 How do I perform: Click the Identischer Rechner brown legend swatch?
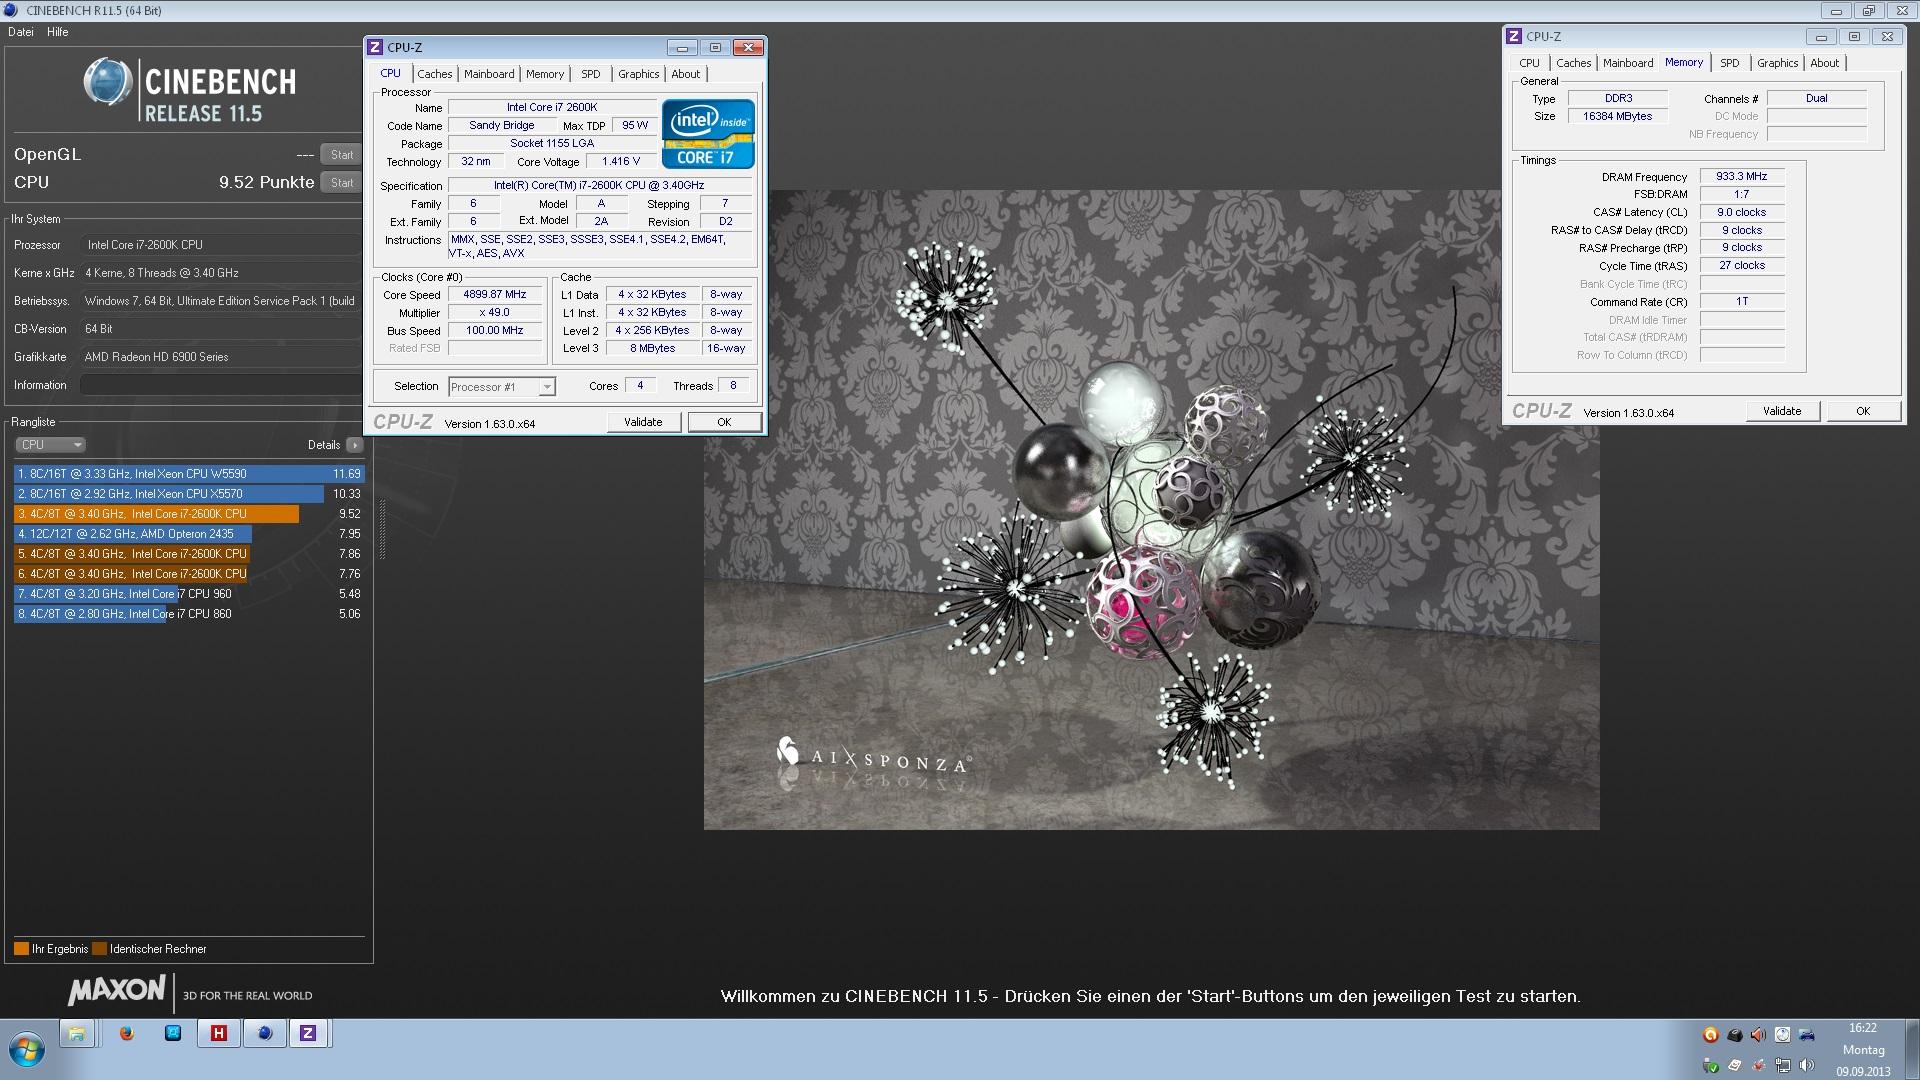pos(99,949)
